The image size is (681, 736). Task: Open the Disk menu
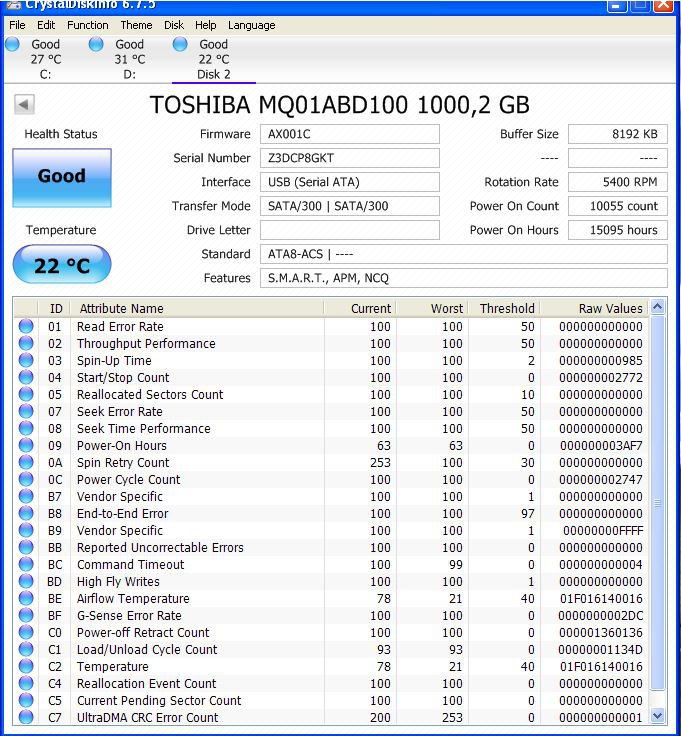tap(174, 25)
